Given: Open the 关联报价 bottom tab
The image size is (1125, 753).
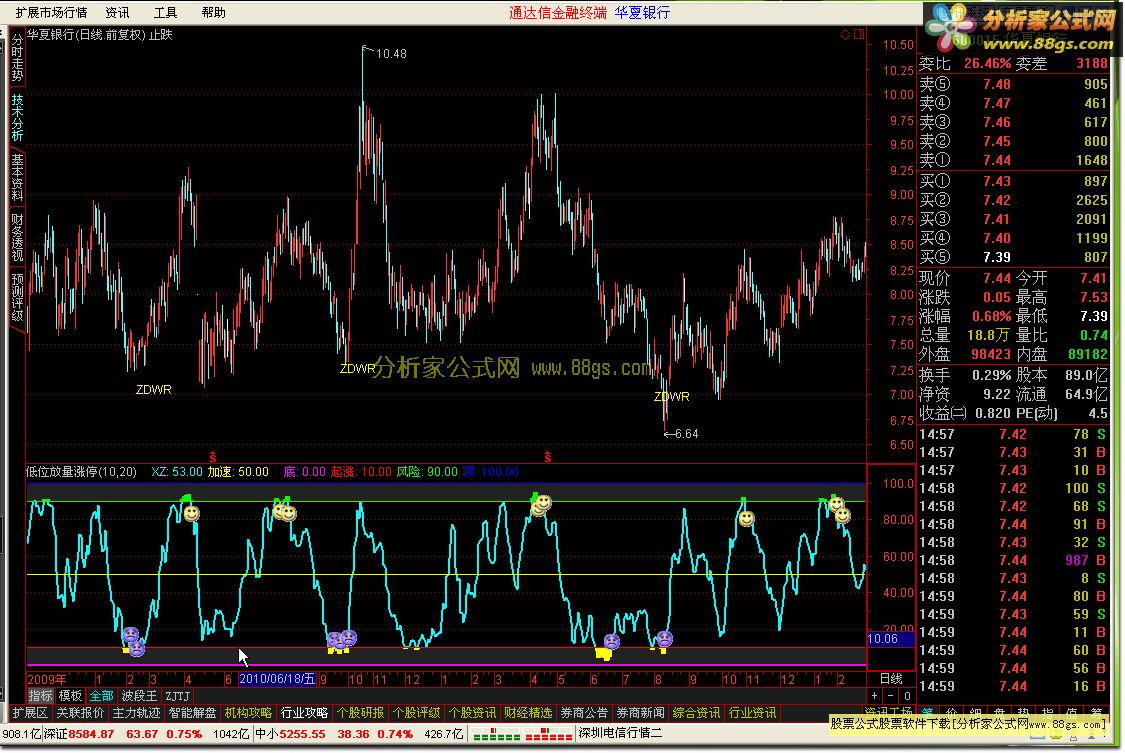Looking at the screenshot, I should (x=80, y=713).
